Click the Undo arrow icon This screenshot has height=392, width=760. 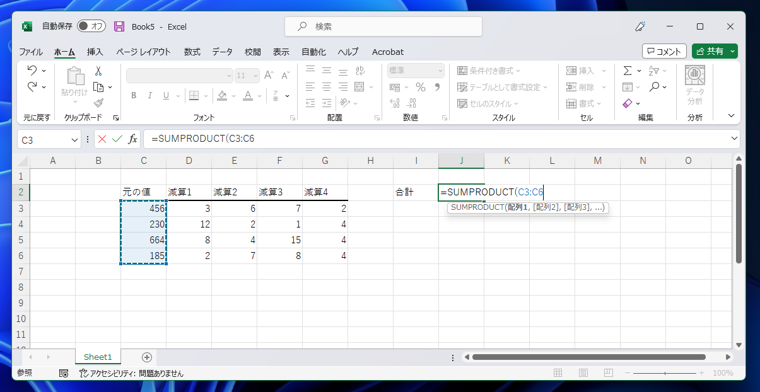32,71
